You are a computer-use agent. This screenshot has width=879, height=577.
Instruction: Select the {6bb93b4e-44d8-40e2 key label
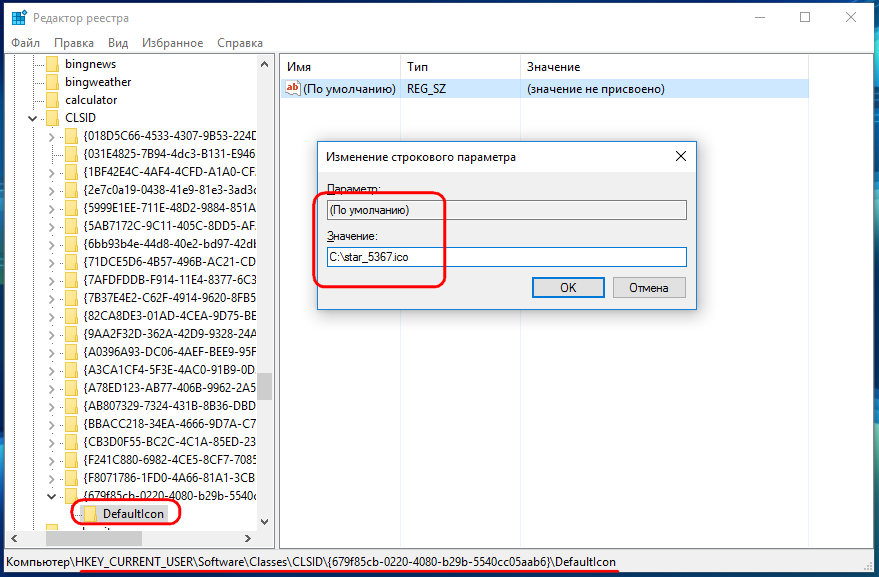pos(169,243)
